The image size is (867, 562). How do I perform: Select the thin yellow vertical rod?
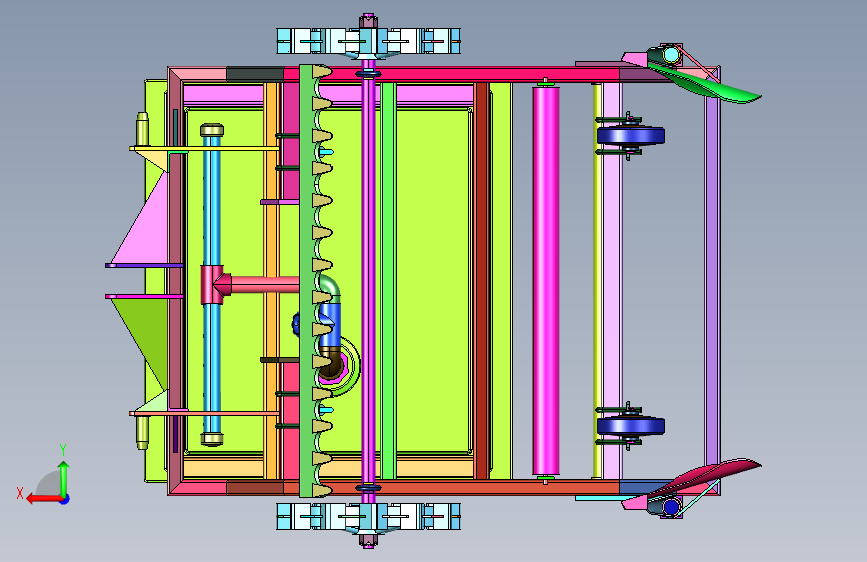[x=597, y=281]
